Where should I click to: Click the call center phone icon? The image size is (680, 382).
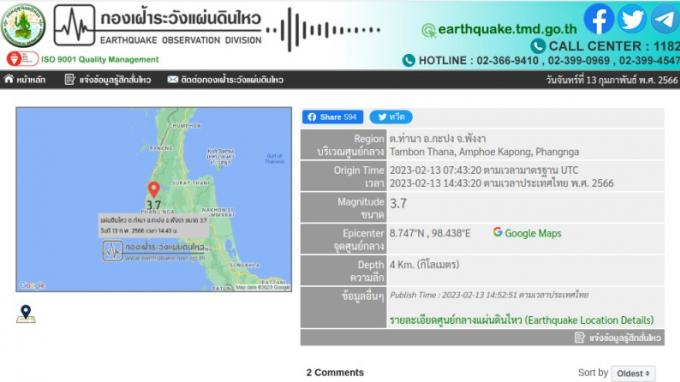click(537, 46)
